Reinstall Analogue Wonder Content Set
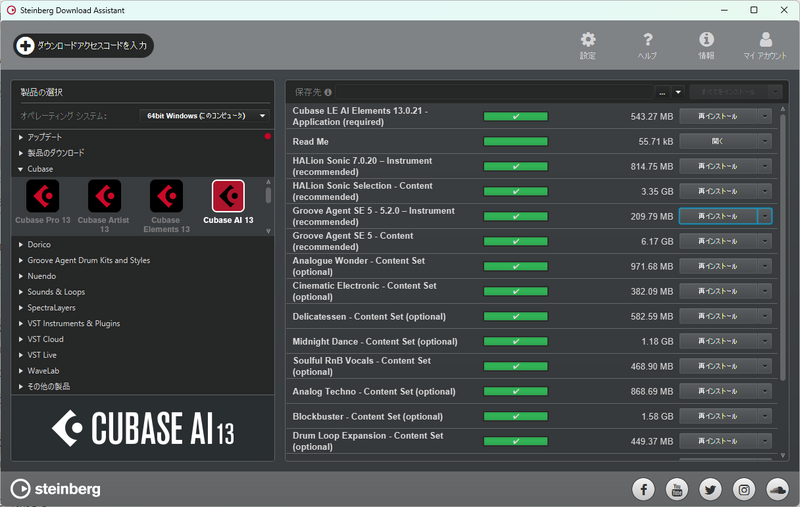Viewport: 800px width, 507px height. tap(718, 266)
